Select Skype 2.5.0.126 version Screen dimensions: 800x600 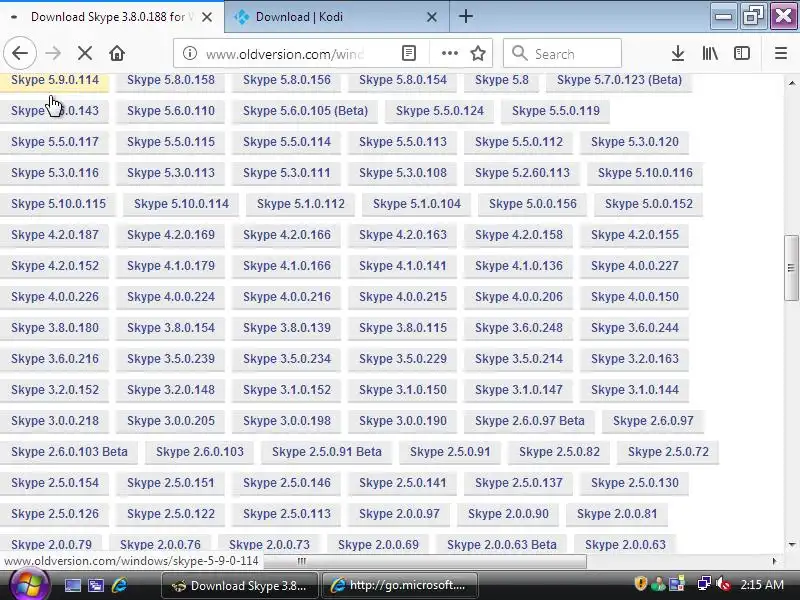click(x=55, y=514)
